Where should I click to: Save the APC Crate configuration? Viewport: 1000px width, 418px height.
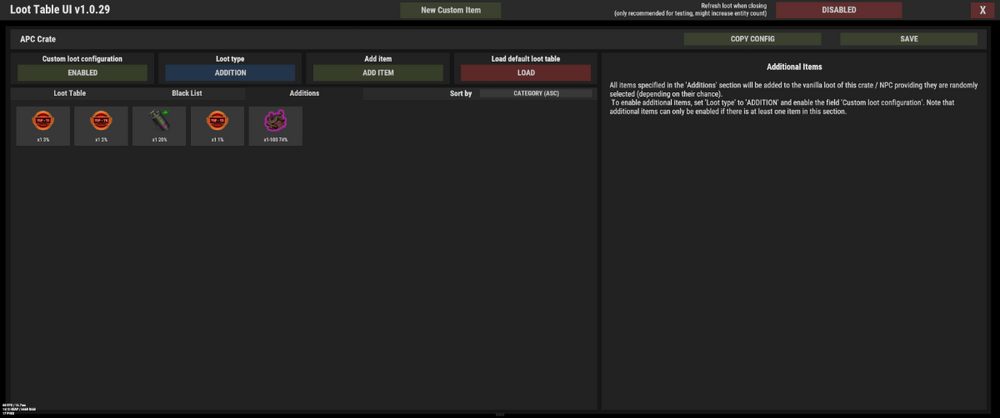(909, 39)
